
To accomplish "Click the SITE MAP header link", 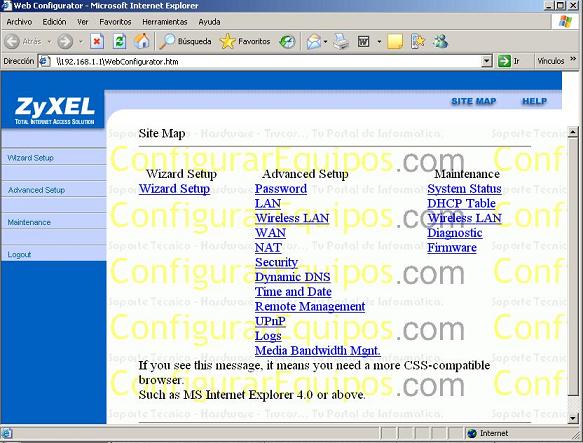I will pyautogui.click(x=473, y=101).
